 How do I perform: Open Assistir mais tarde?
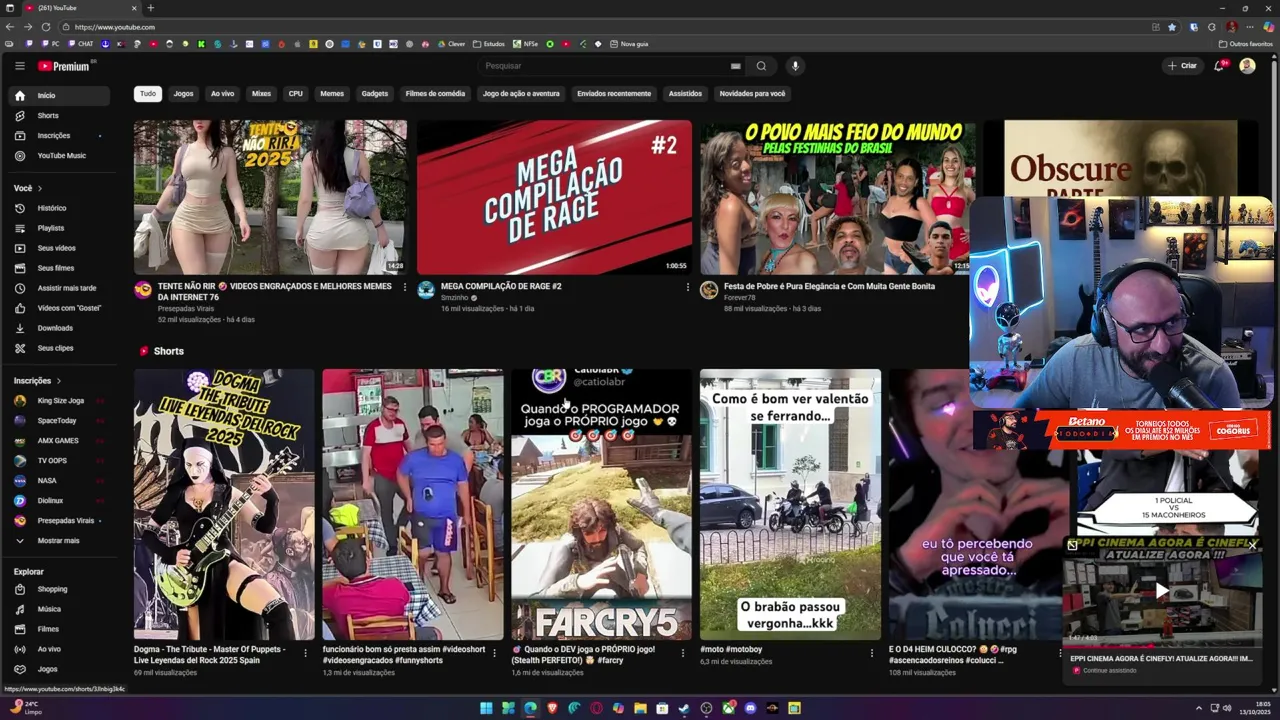click(60, 288)
